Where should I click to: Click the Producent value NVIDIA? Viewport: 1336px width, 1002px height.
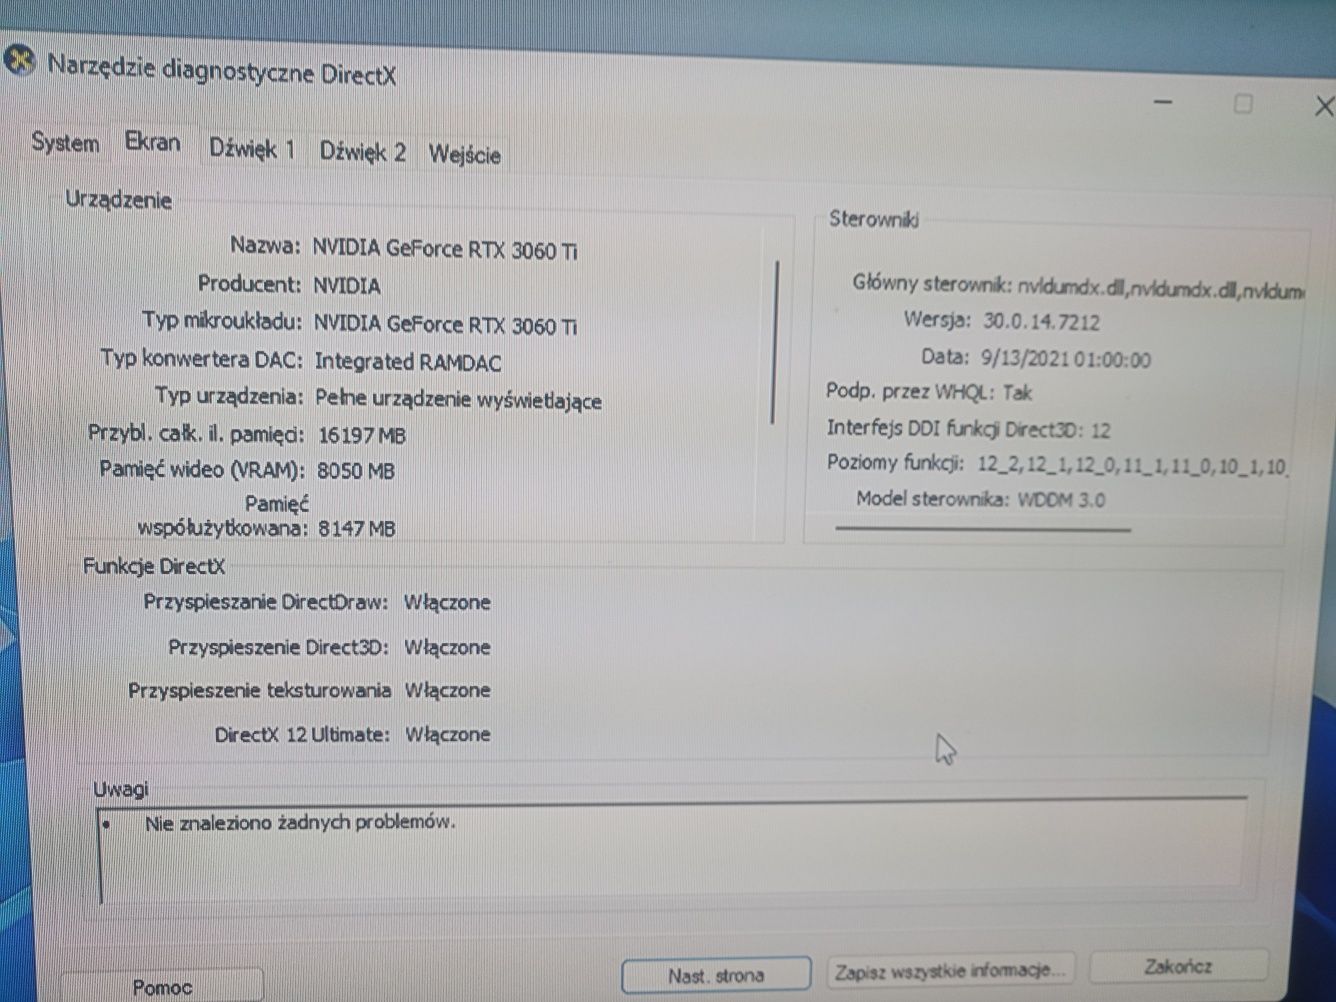[347, 286]
